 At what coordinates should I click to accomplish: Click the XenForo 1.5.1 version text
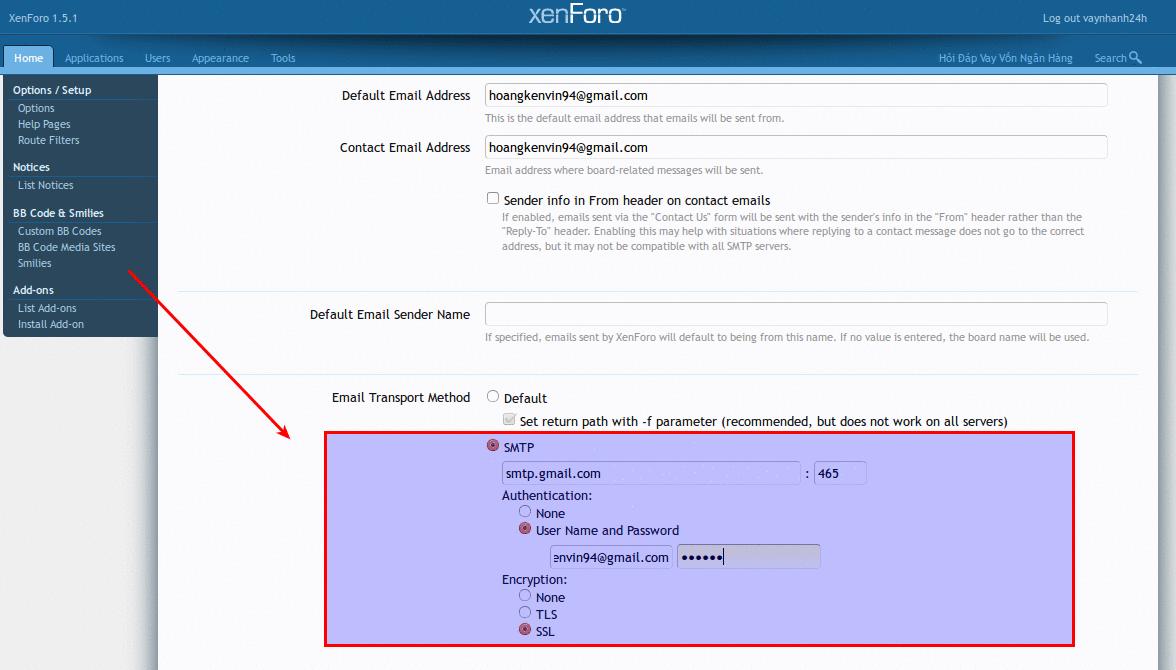point(44,18)
